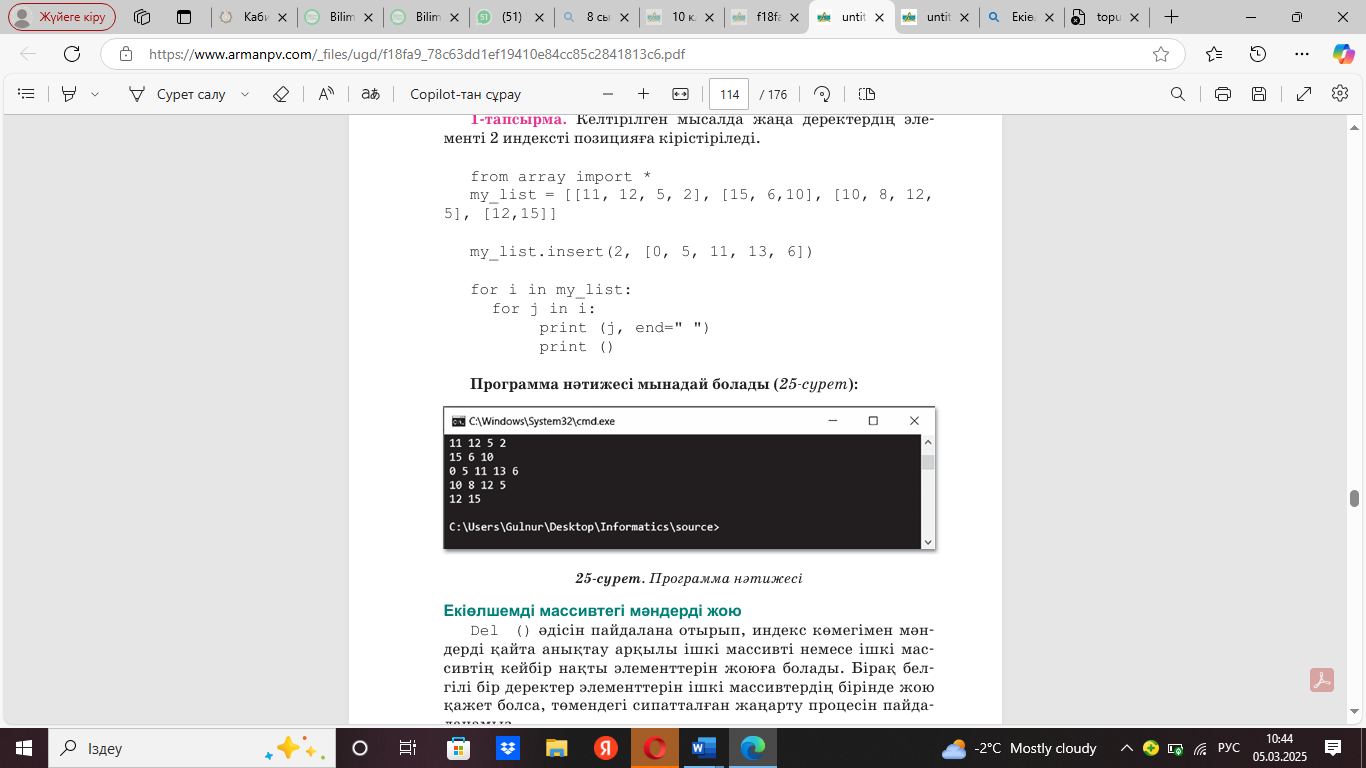The image size is (1366, 768).
Task: Switch to the 'Ekiel' tab
Action: click(x=1022, y=17)
